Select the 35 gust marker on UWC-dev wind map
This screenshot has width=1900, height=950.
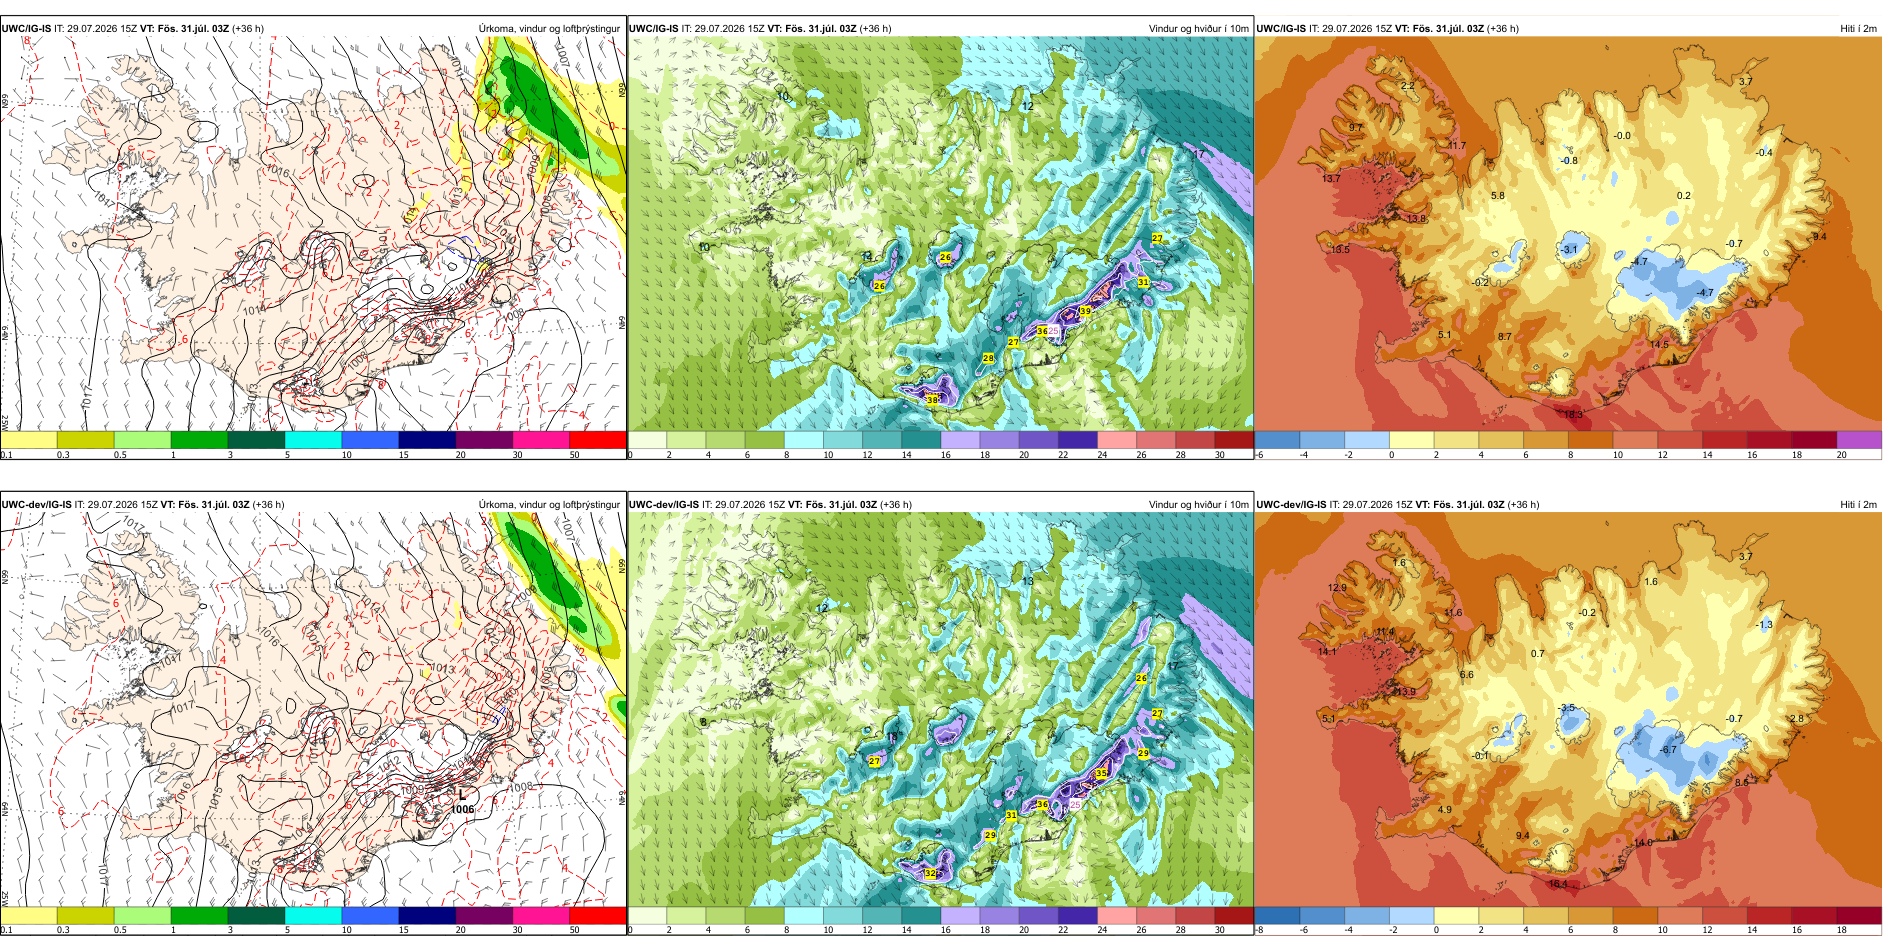pos(1101,773)
